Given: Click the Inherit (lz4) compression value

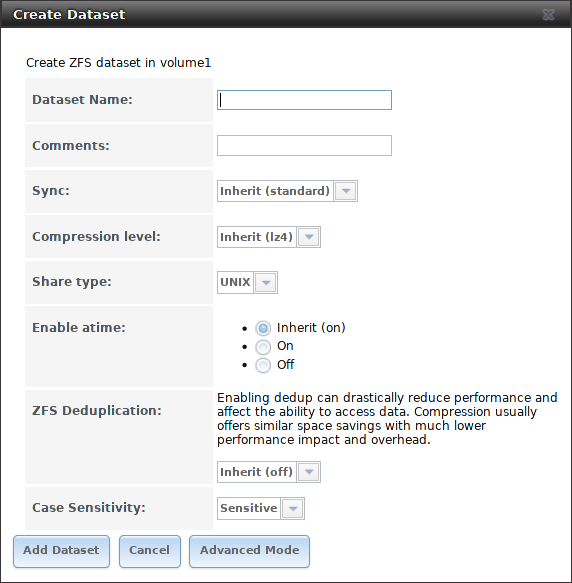Looking at the screenshot, I should click(x=257, y=237).
